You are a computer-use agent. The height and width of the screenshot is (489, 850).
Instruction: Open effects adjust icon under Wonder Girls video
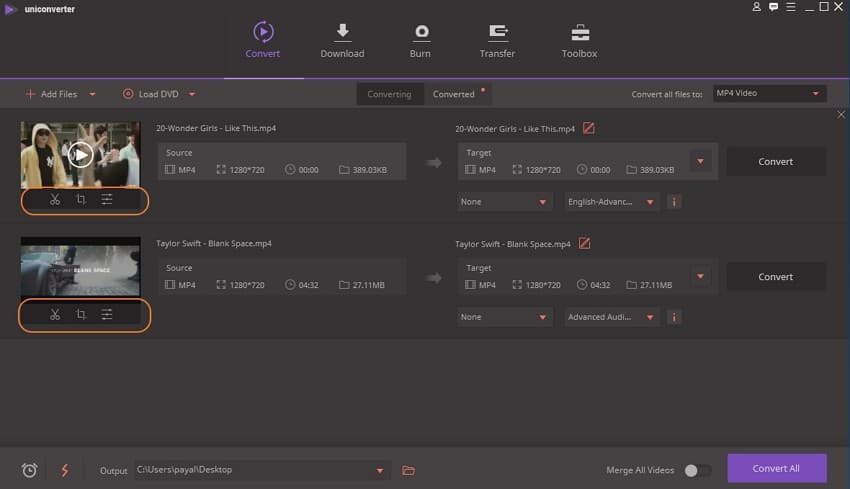pyautogui.click(x=107, y=199)
